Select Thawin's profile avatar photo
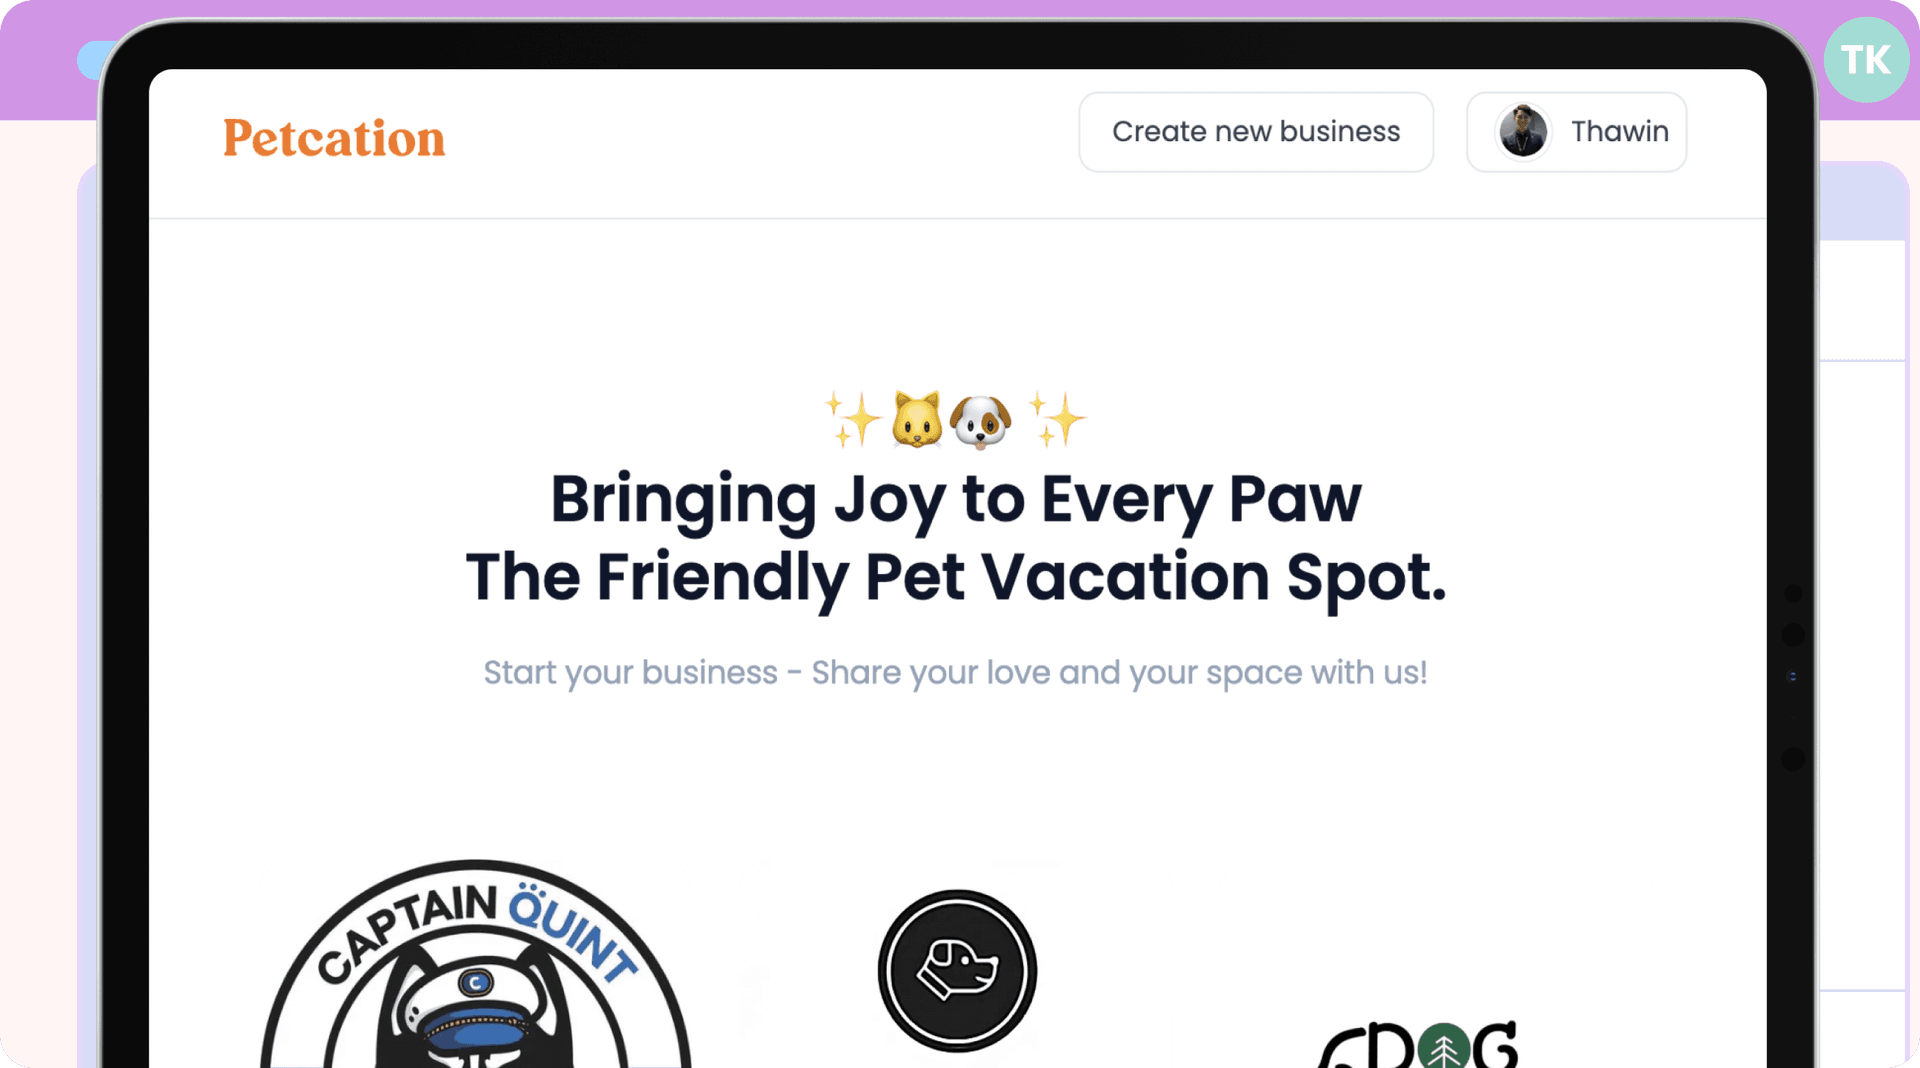This screenshot has height=1068, width=1920. pyautogui.click(x=1522, y=131)
